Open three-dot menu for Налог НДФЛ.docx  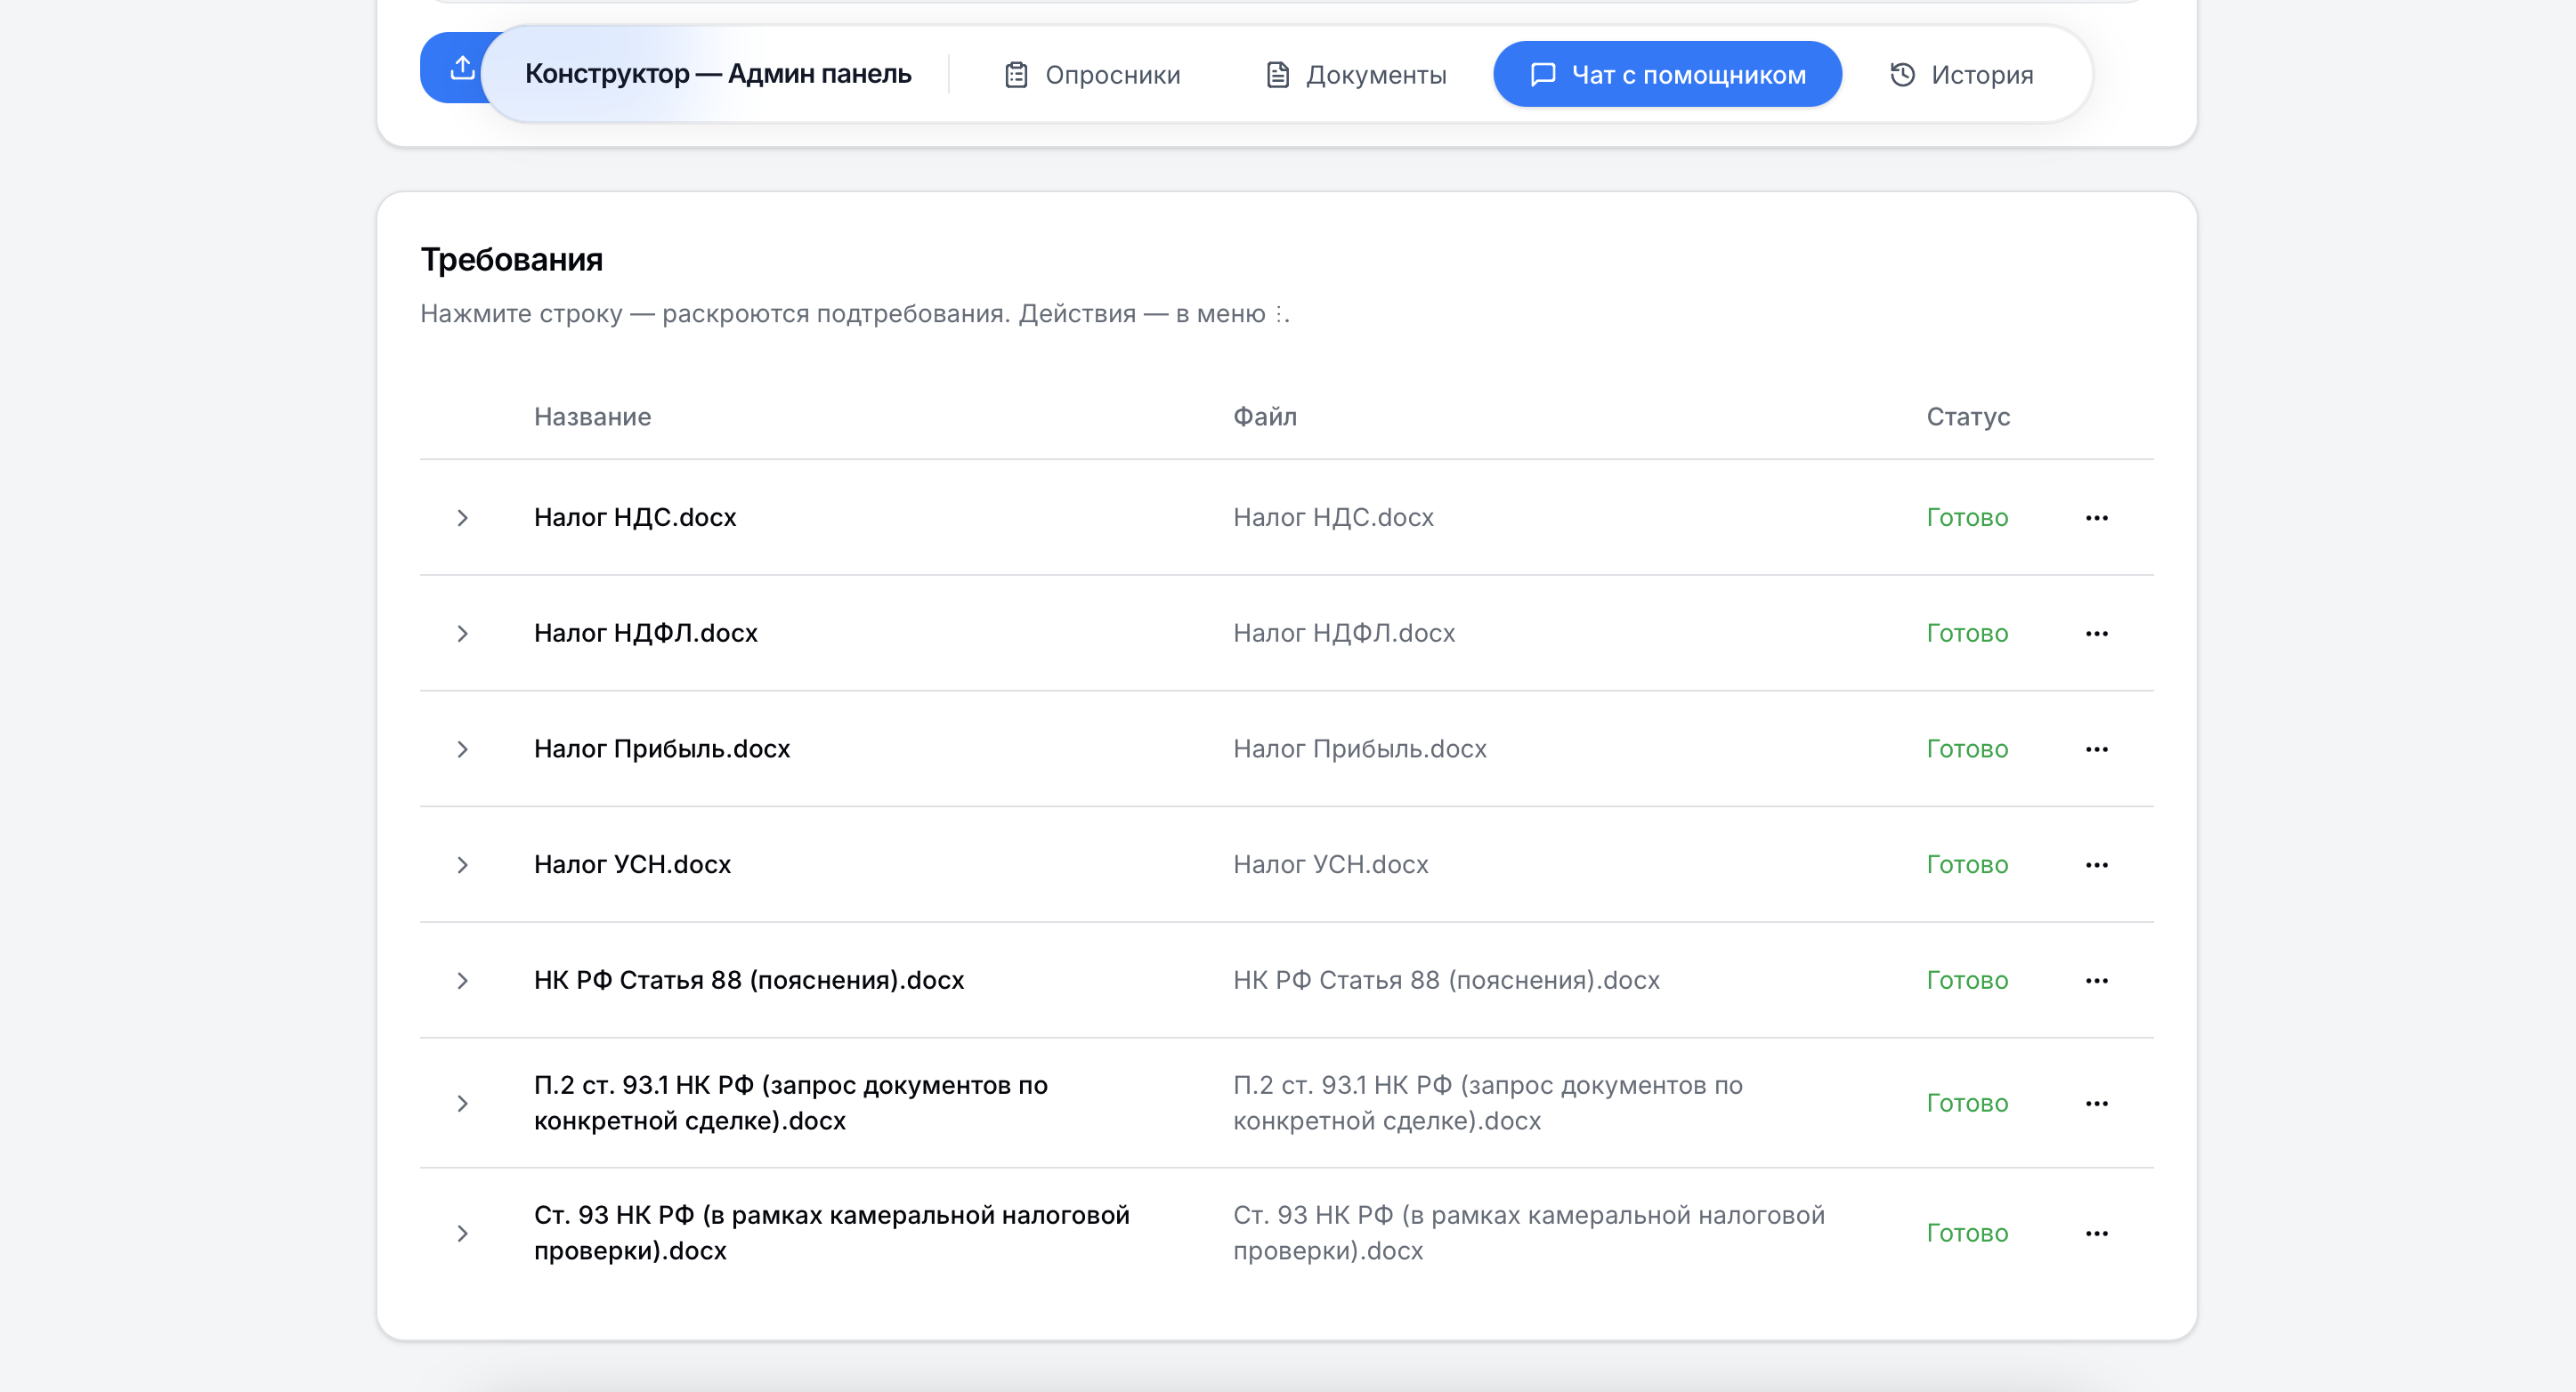click(2097, 634)
